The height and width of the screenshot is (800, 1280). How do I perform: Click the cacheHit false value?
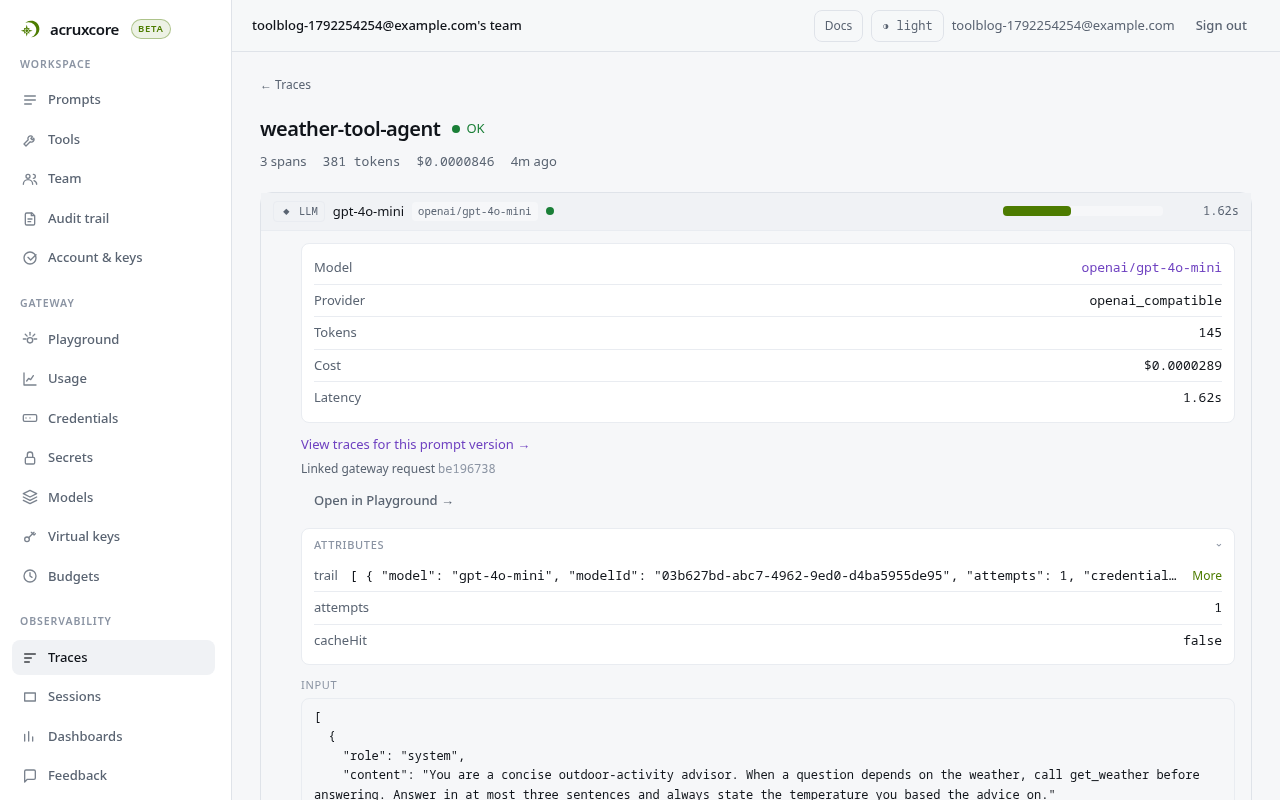click(x=1202, y=641)
